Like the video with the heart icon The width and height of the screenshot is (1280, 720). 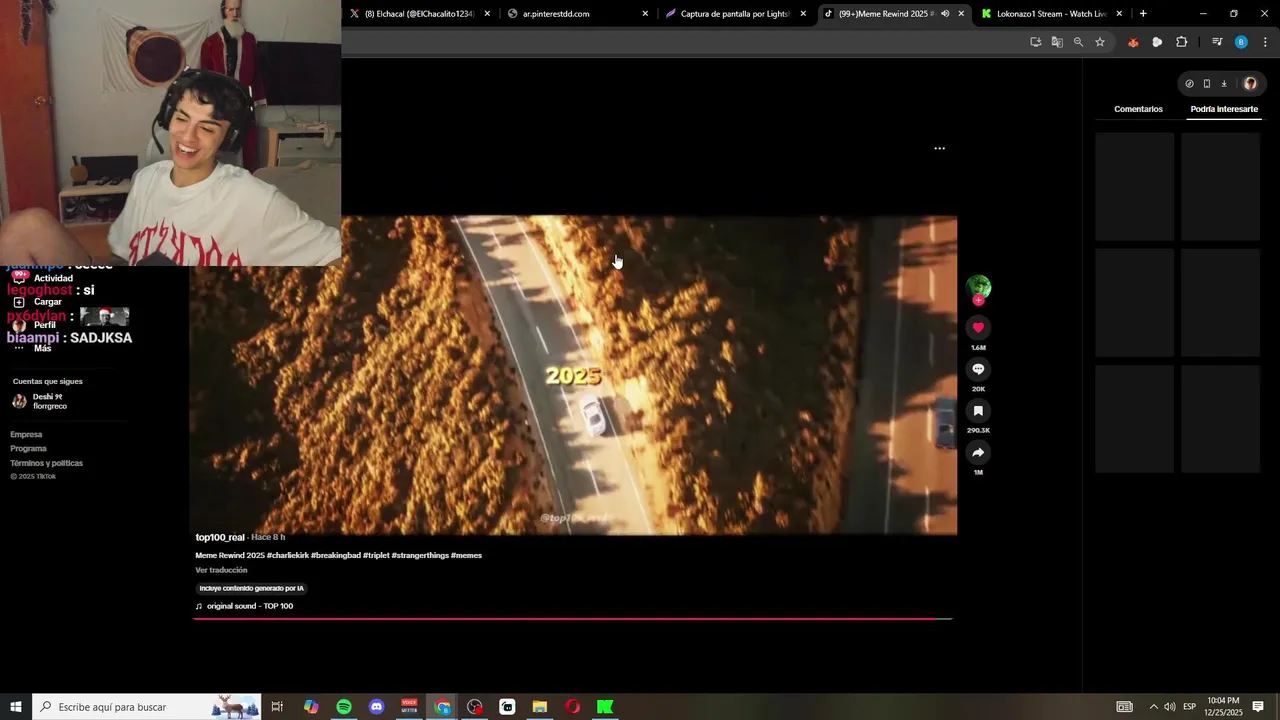978,327
